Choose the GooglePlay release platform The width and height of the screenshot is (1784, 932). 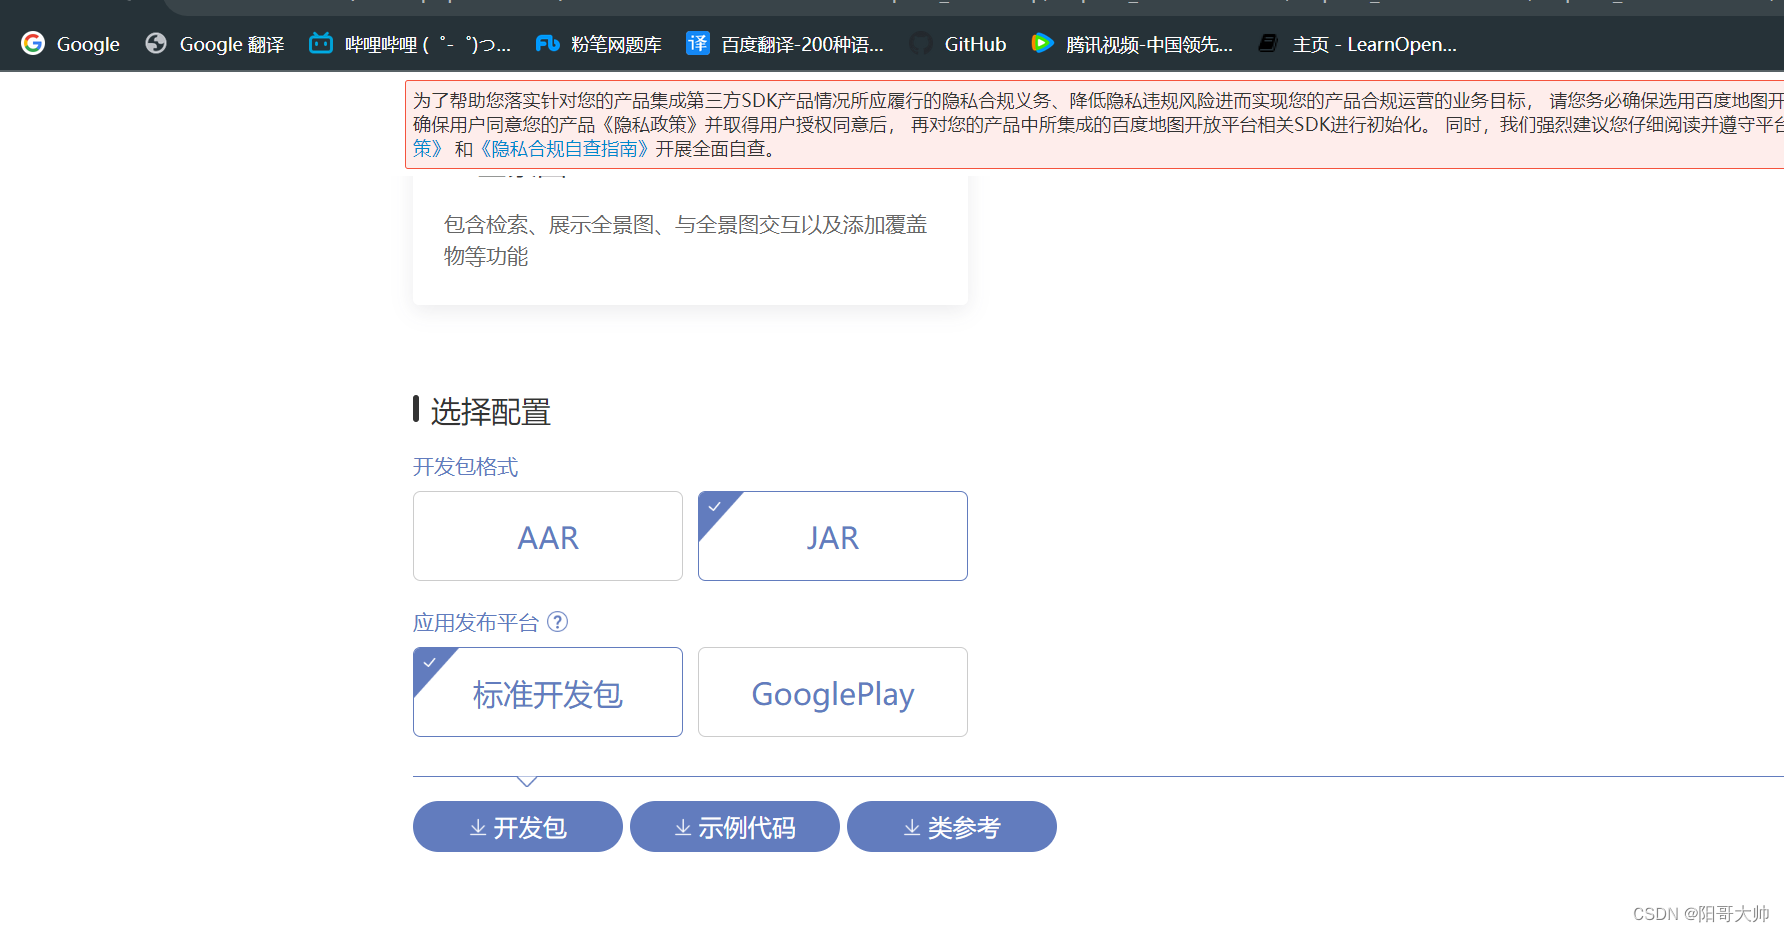pyautogui.click(x=833, y=692)
